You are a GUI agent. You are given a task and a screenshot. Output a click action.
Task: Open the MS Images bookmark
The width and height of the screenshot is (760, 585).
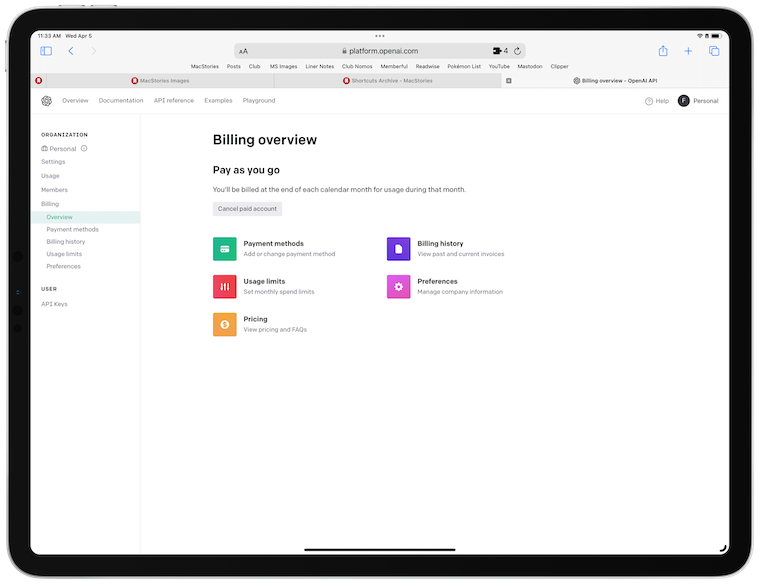pos(284,66)
